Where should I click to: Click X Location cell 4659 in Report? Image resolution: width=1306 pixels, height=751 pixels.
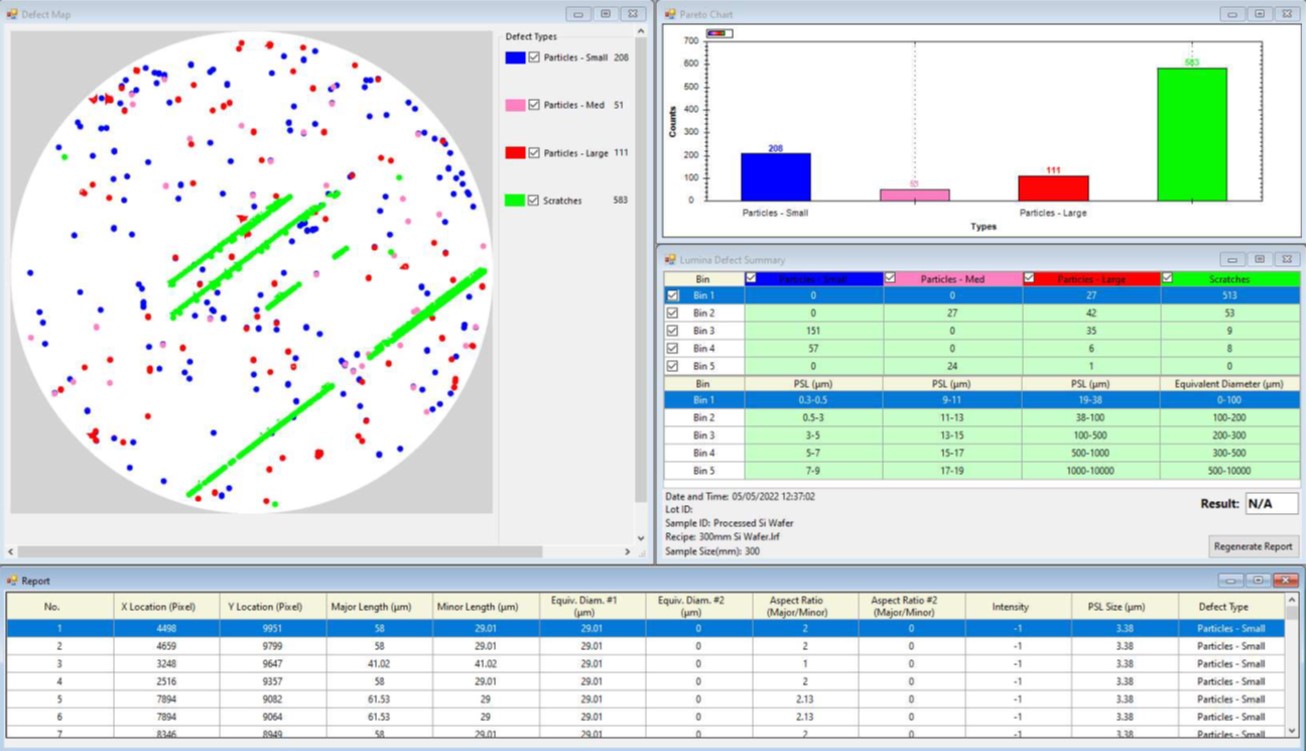[x=167, y=646]
